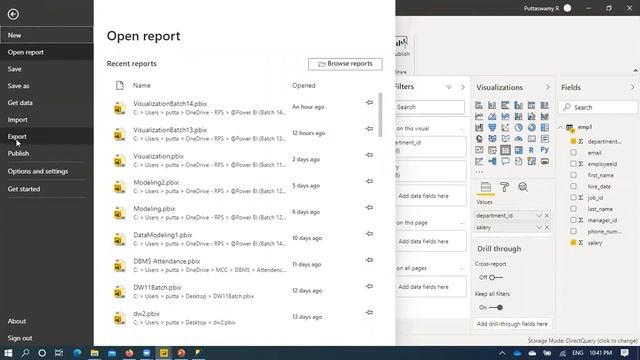Open the Format paint roller tab
The height and width of the screenshot is (360, 640).
(504, 187)
